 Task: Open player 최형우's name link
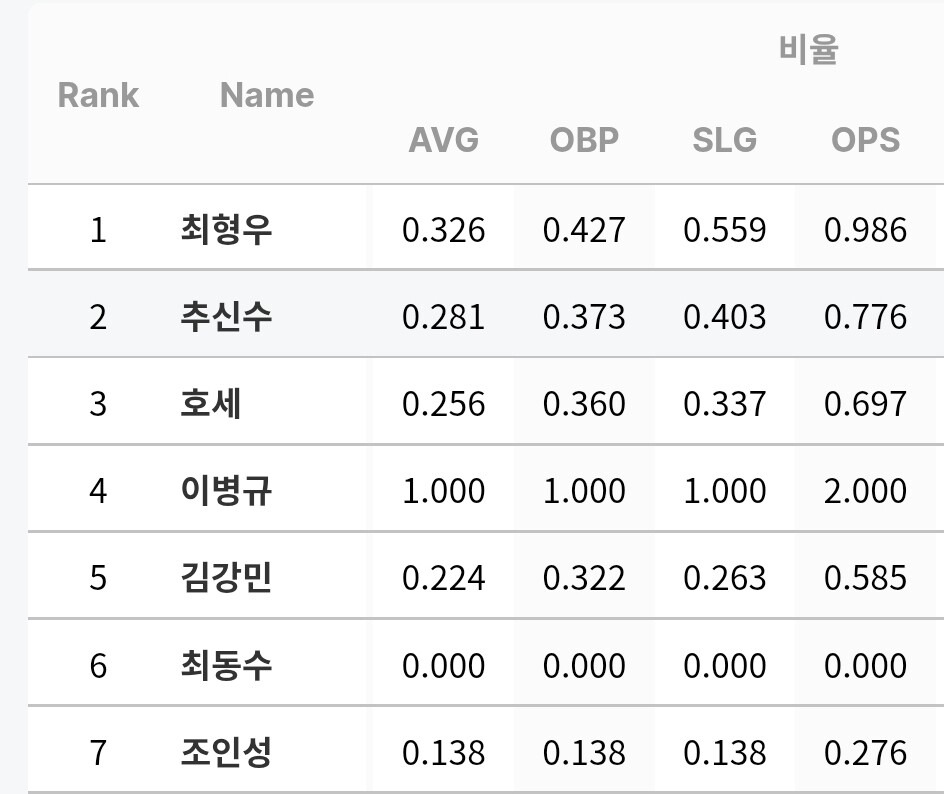[226, 230]
